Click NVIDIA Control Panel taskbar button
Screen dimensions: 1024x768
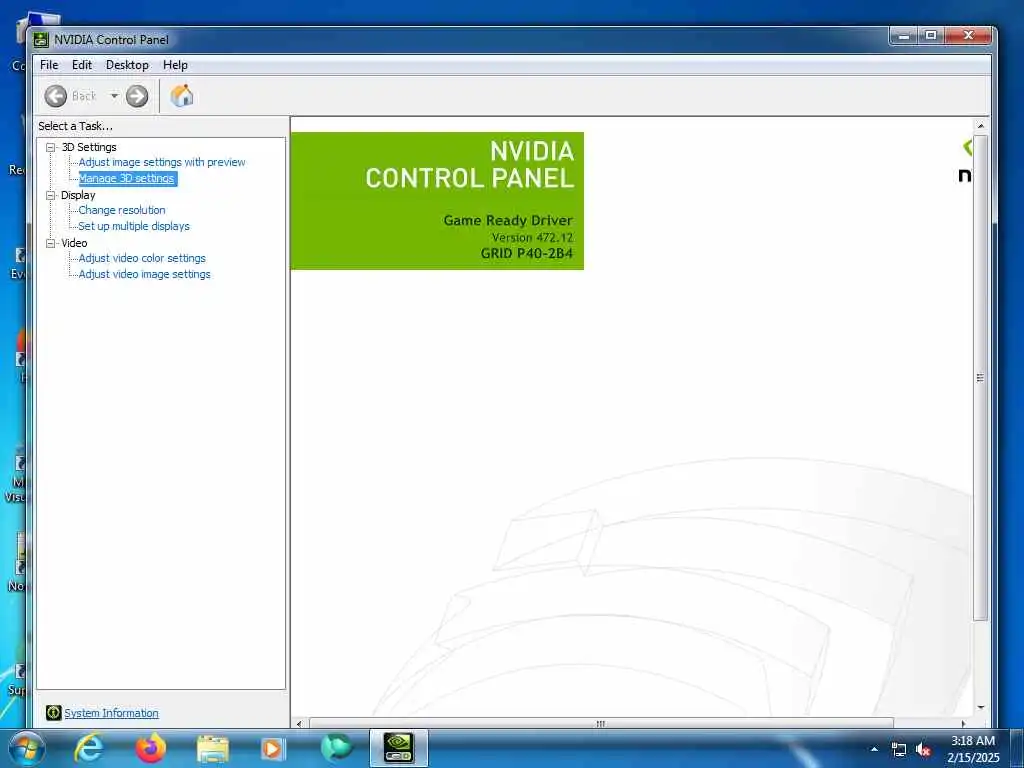click(399, 748)
